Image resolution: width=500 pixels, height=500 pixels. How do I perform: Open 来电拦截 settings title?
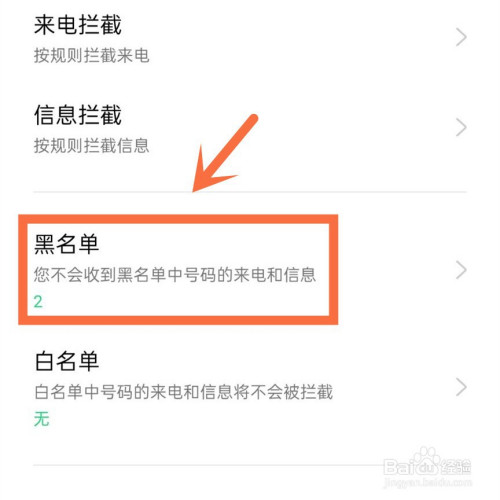coord(78,25)
